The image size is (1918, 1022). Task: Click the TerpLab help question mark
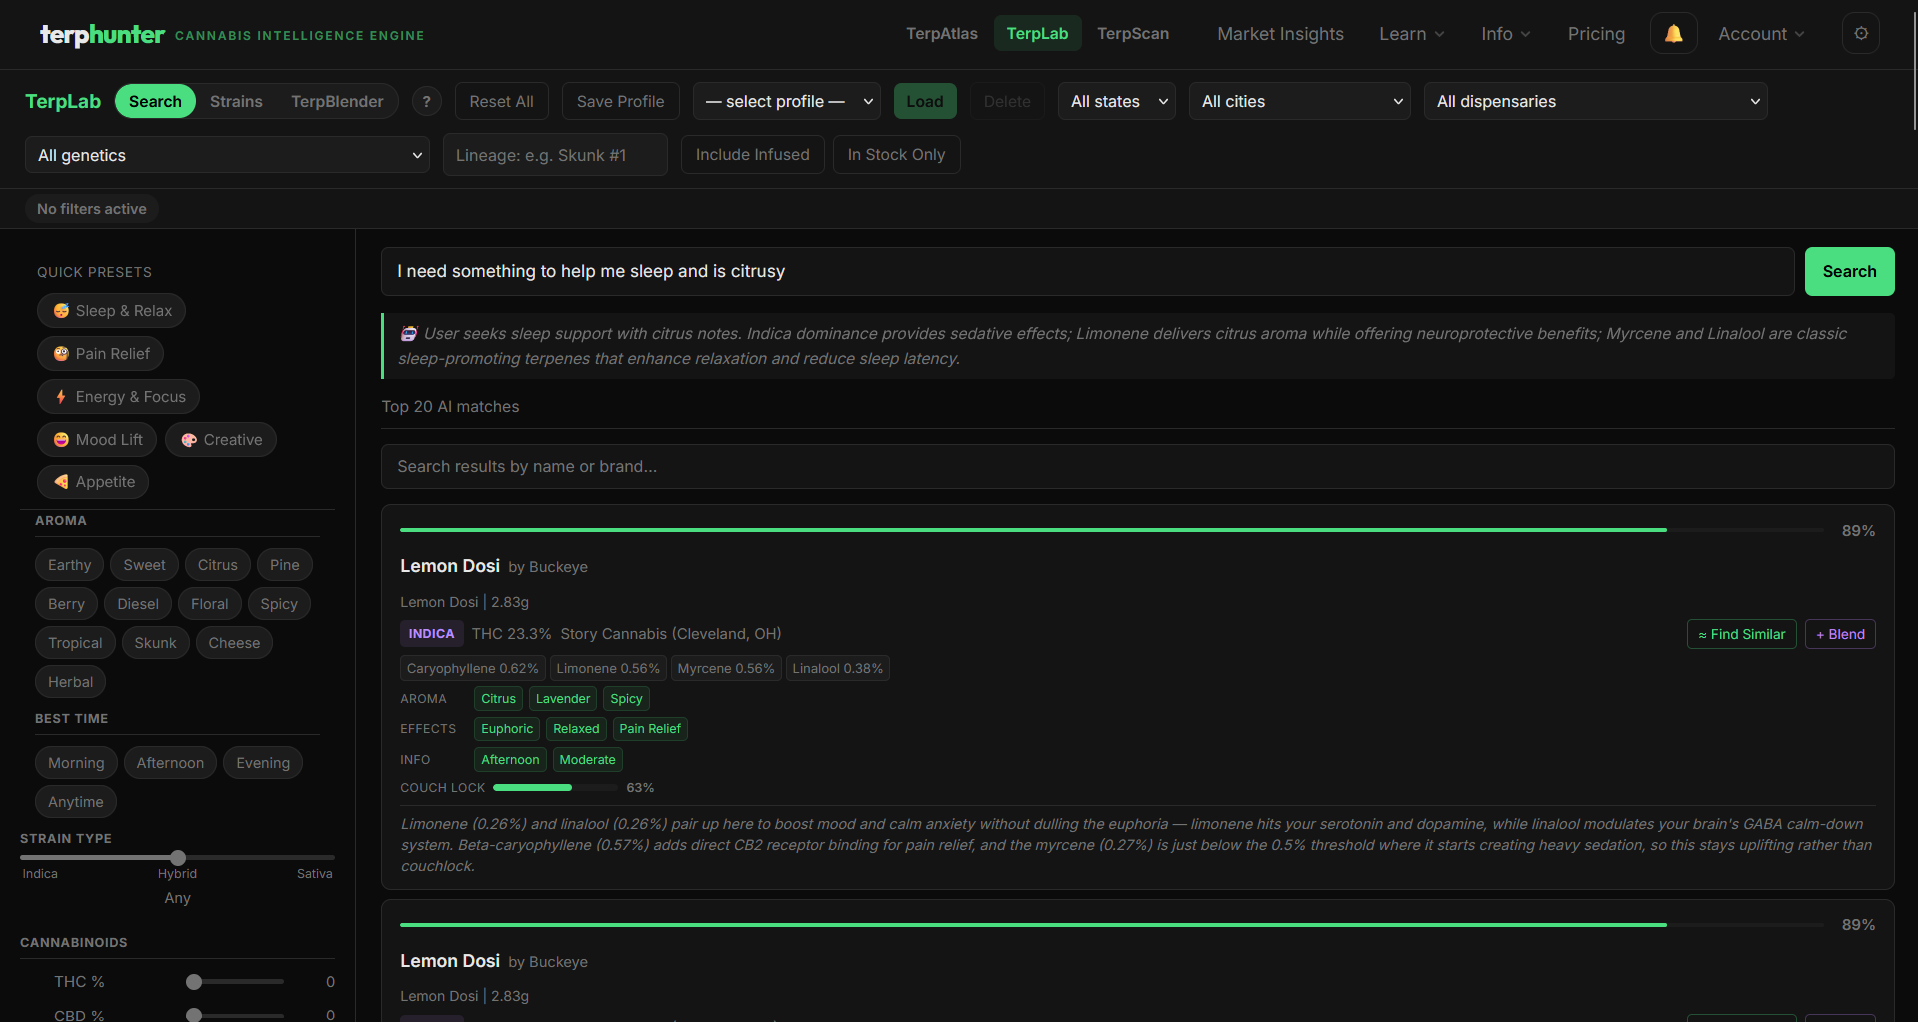[x=427, y=101]
